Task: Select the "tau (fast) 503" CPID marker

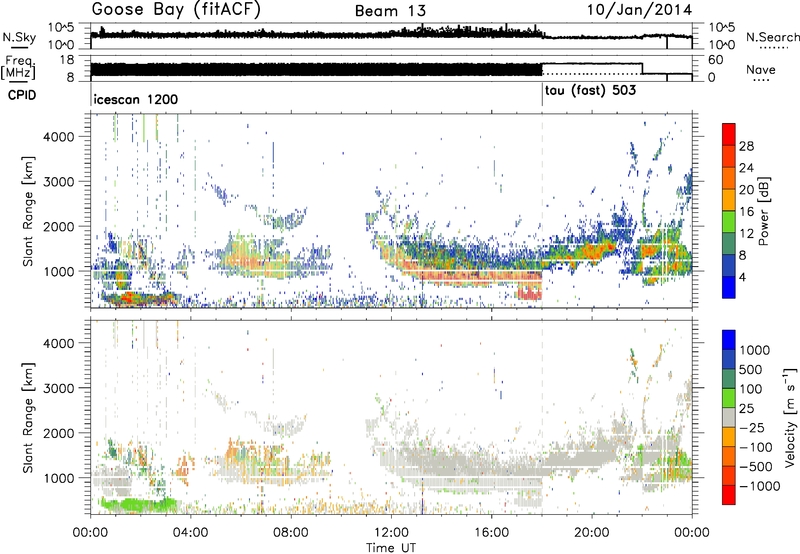Action: coord(590,91)
